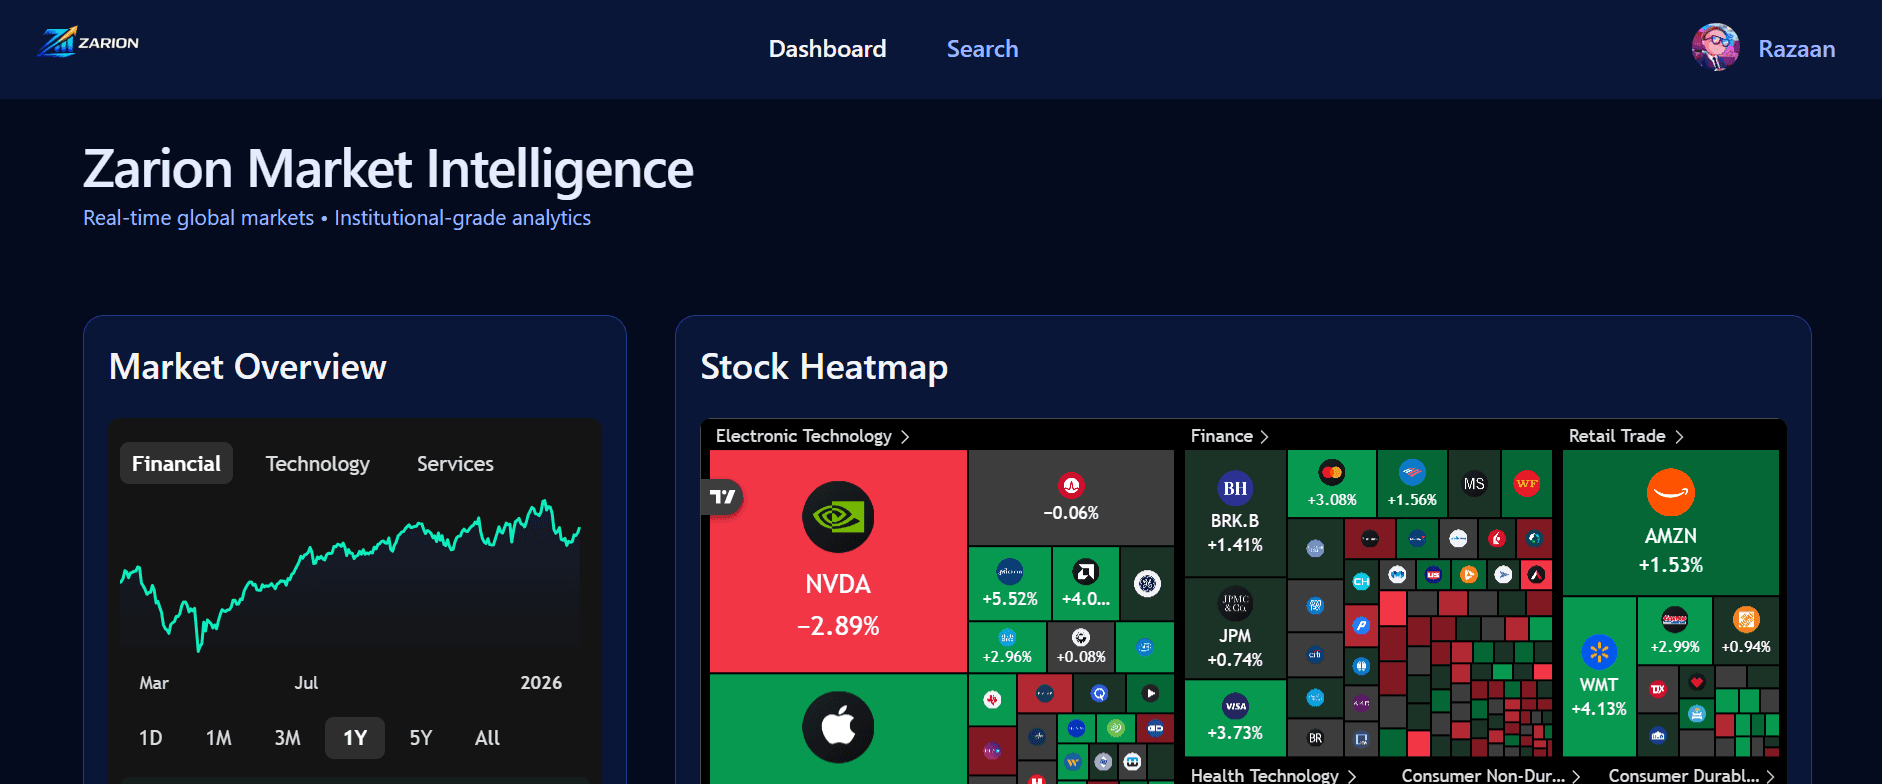This screenshot has width=1882, height=784.
Task: Select the AMZN Amazon tile
Action: click(x=1671, y=522)
